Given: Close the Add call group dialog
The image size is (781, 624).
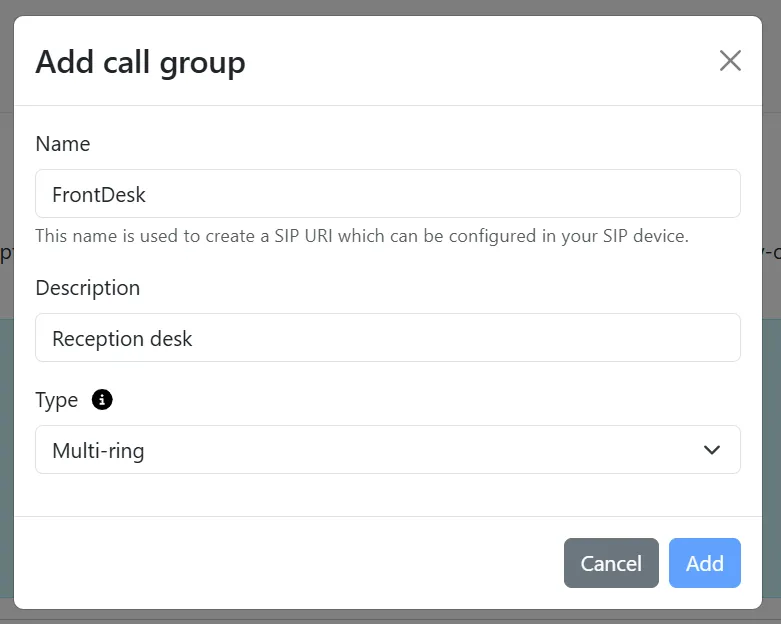Looking at the screenshot, I should [730, 61].
